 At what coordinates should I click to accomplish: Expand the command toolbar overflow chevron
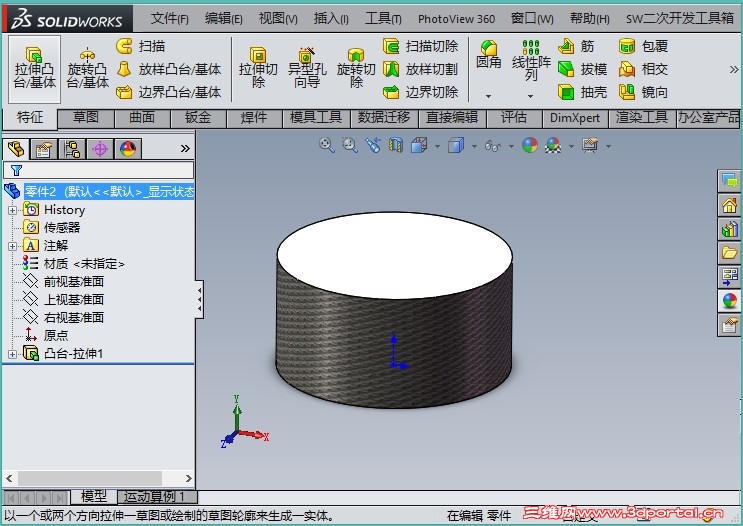734,70
